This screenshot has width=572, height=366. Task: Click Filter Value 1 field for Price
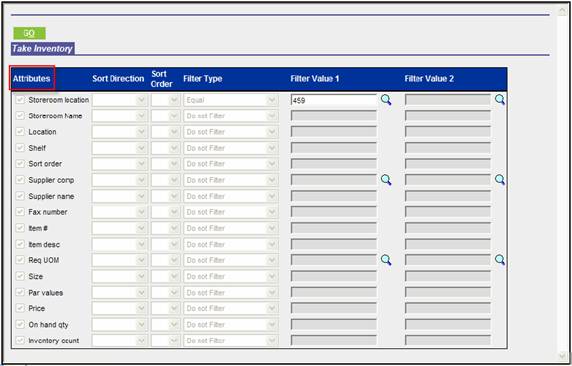coord(334,308)
